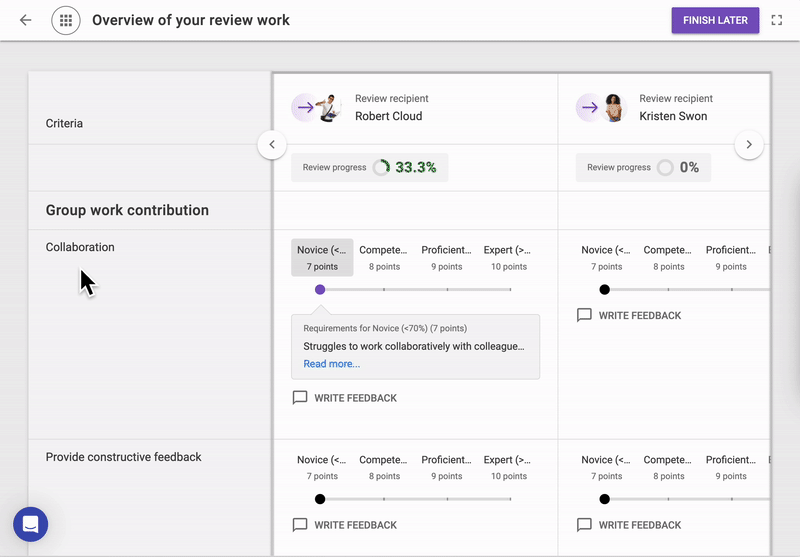Screen dimensions: 800x557
Task: Click comment icon in Robert's constructive feedback row
Action: pos(300,525)
